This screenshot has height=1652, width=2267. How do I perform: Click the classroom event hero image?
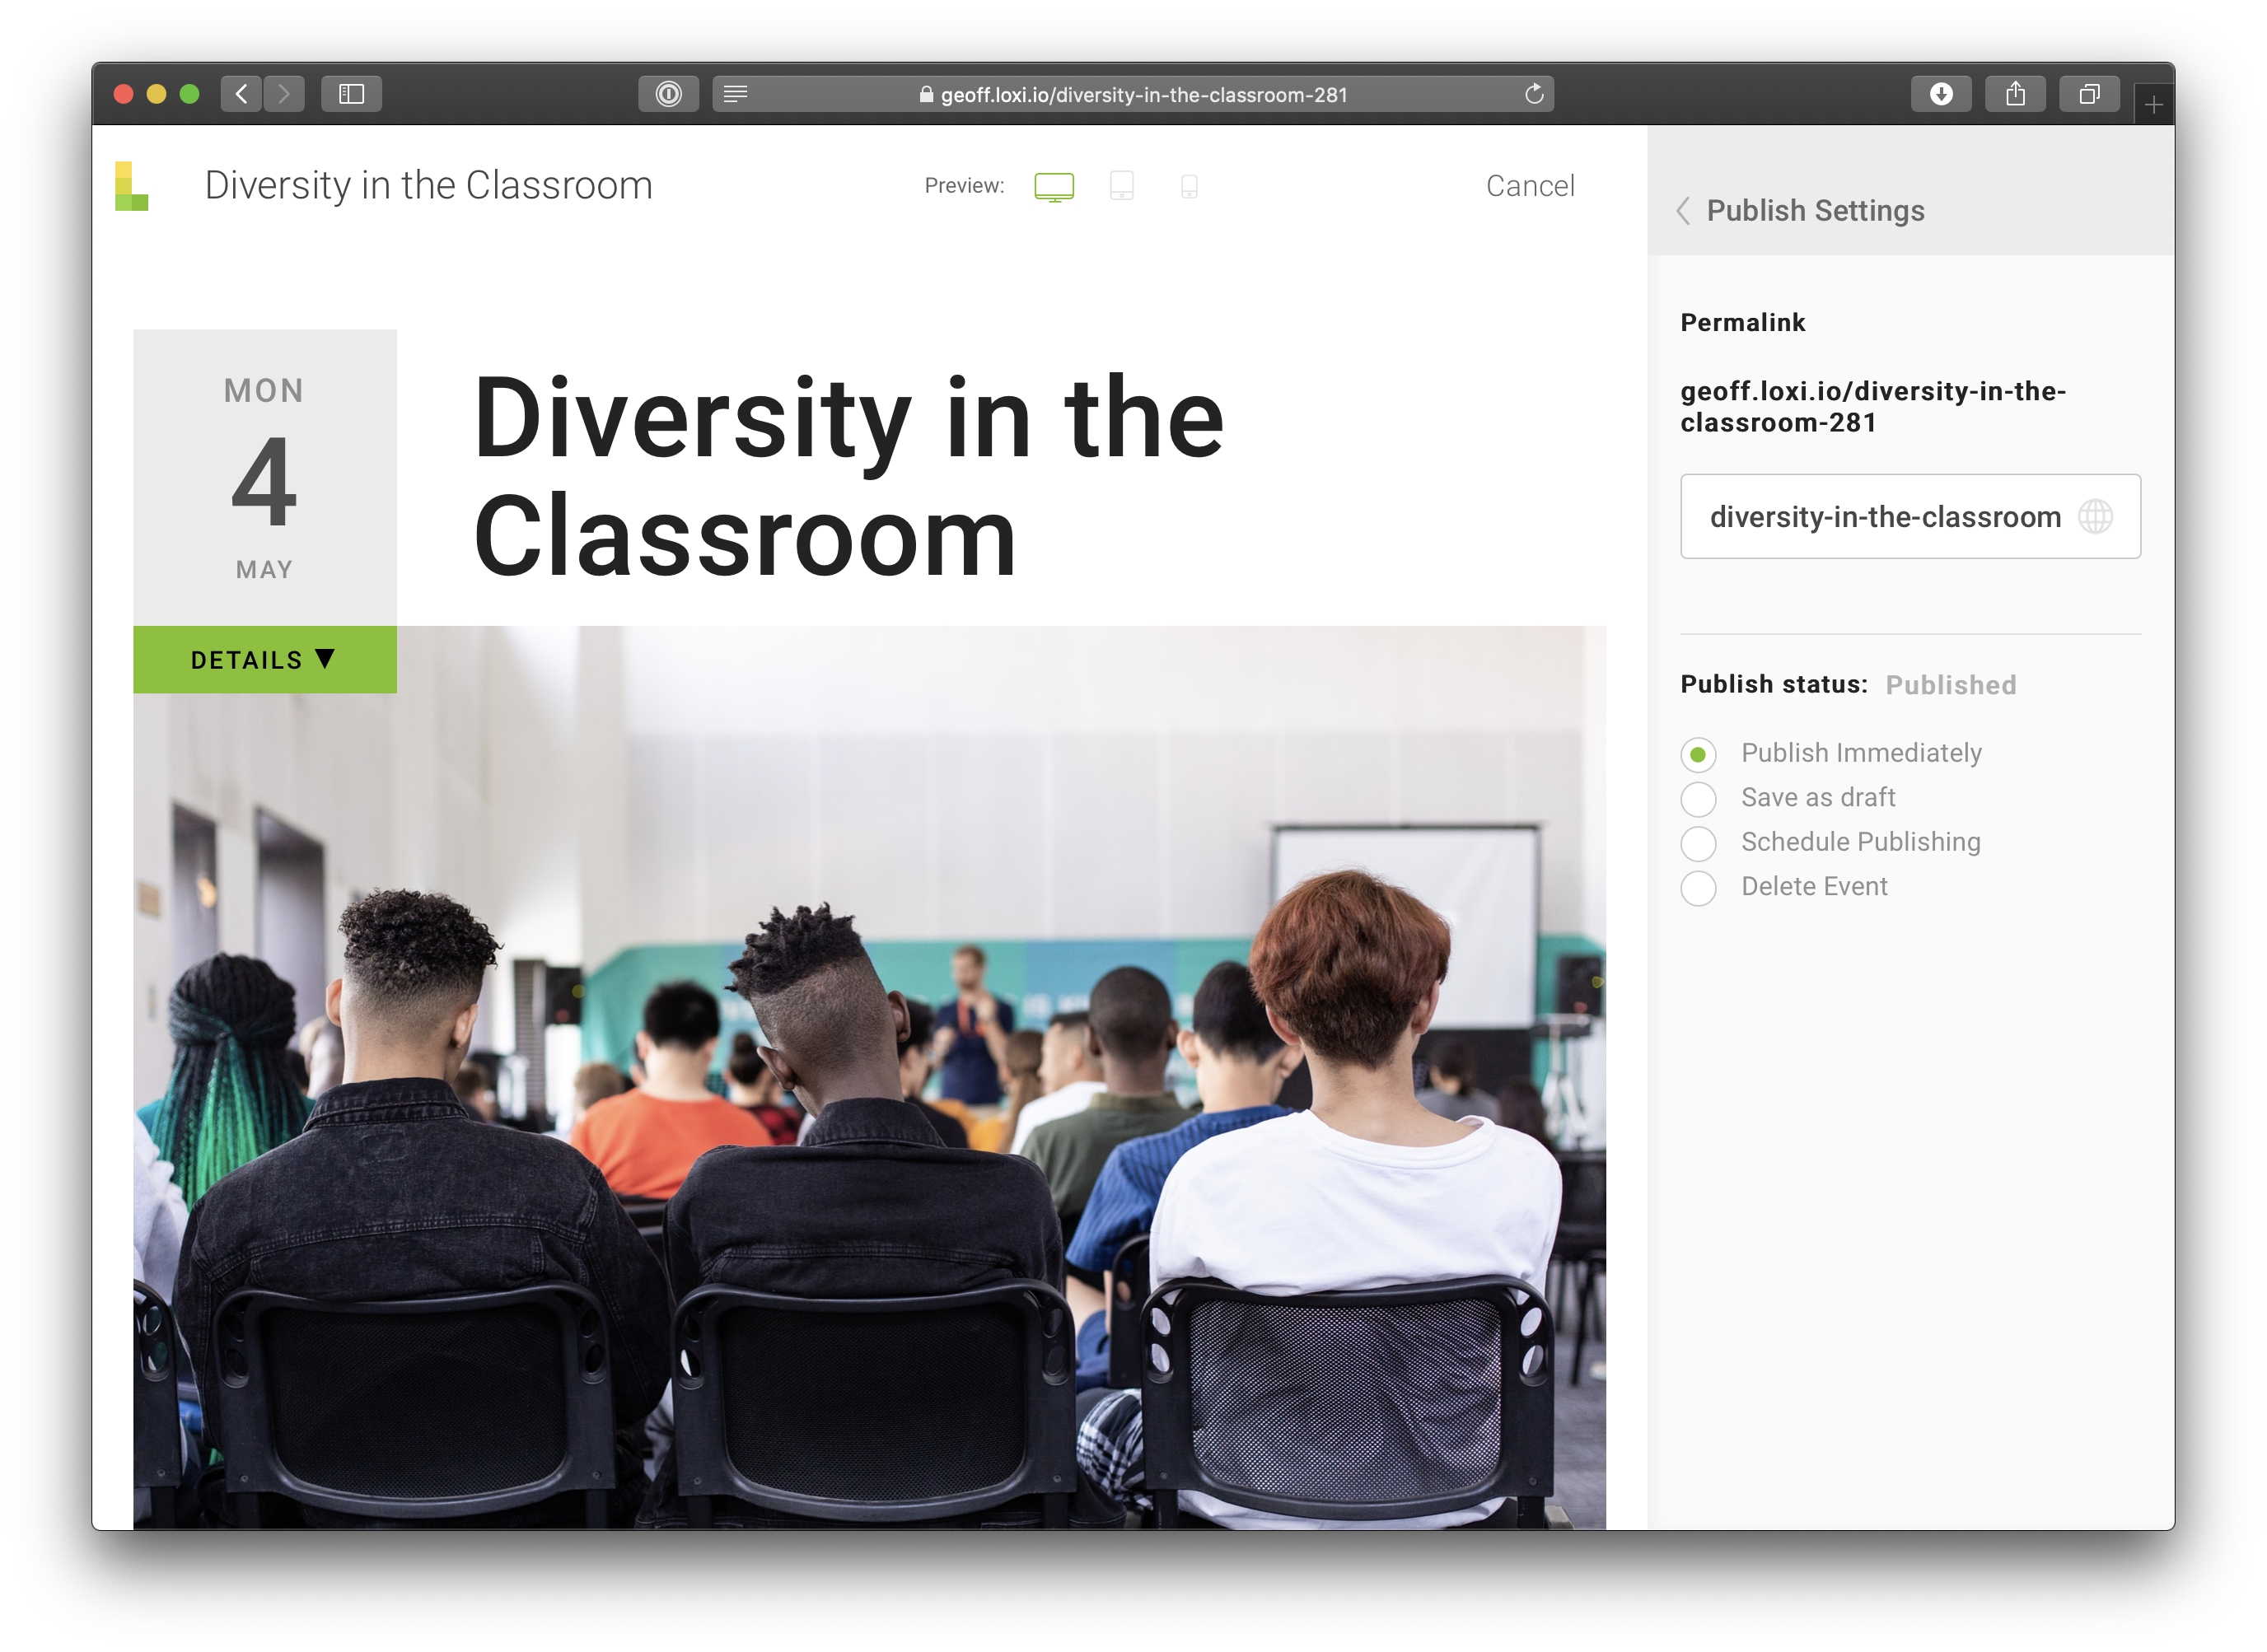pos(869,1078)
